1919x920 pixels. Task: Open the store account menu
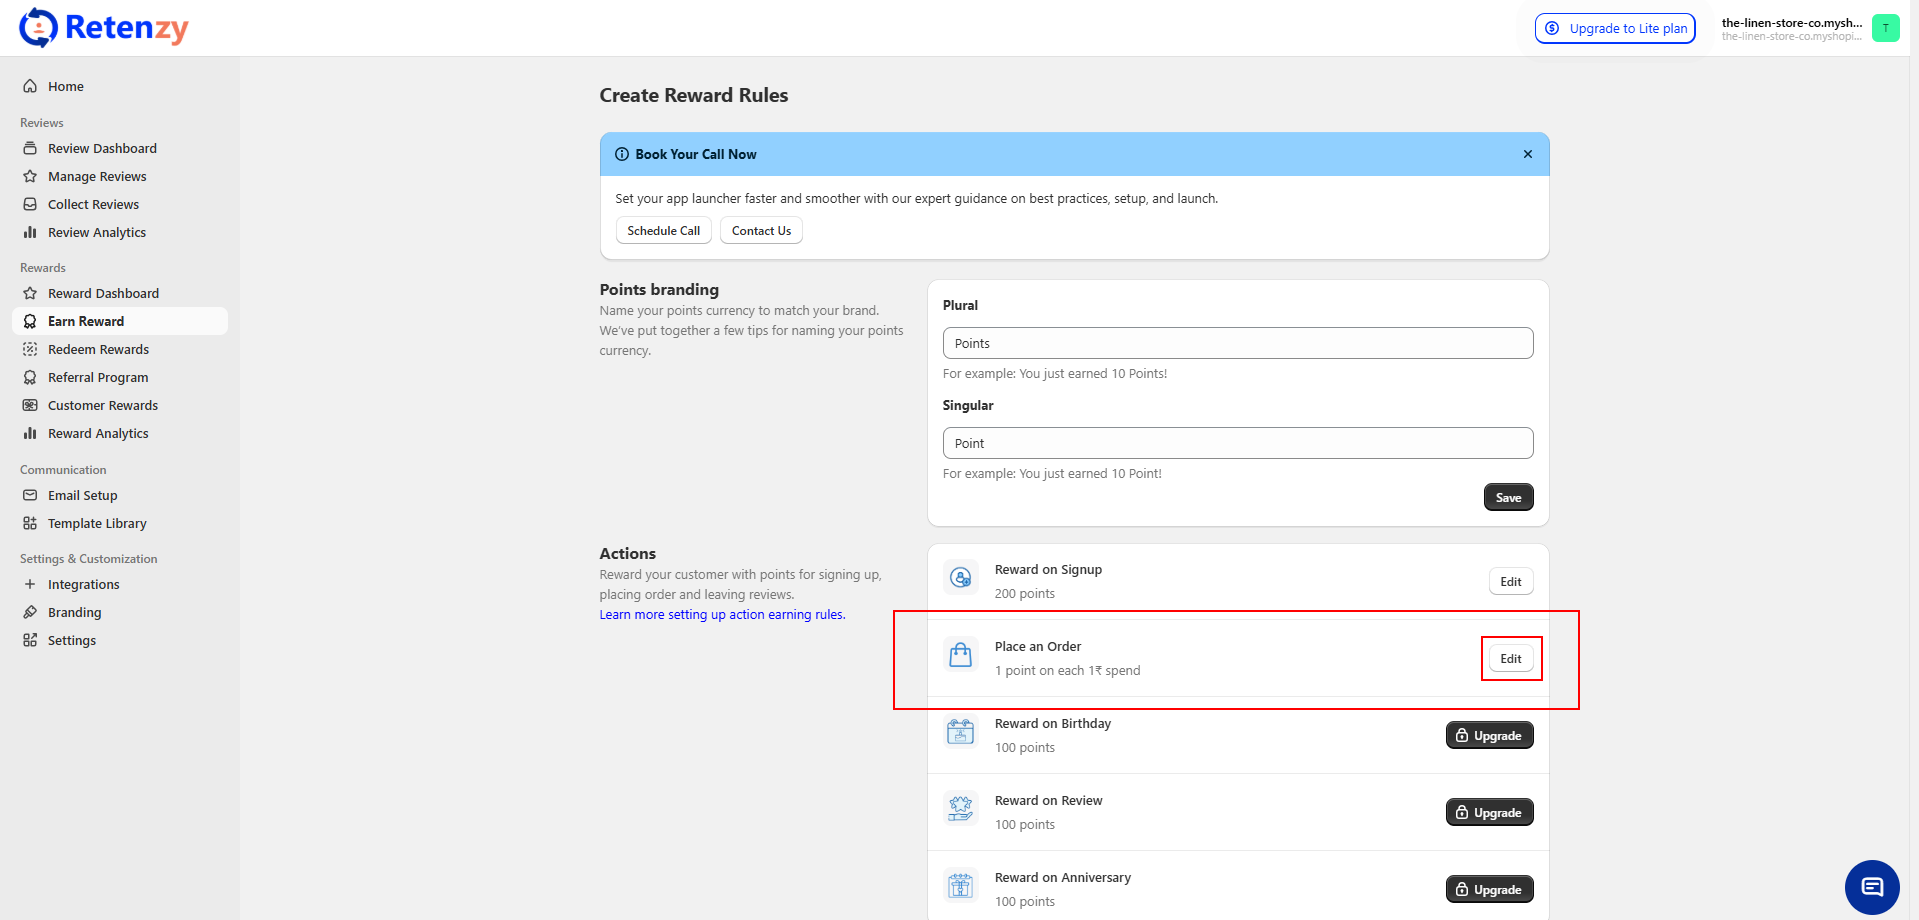point(1791,28)
